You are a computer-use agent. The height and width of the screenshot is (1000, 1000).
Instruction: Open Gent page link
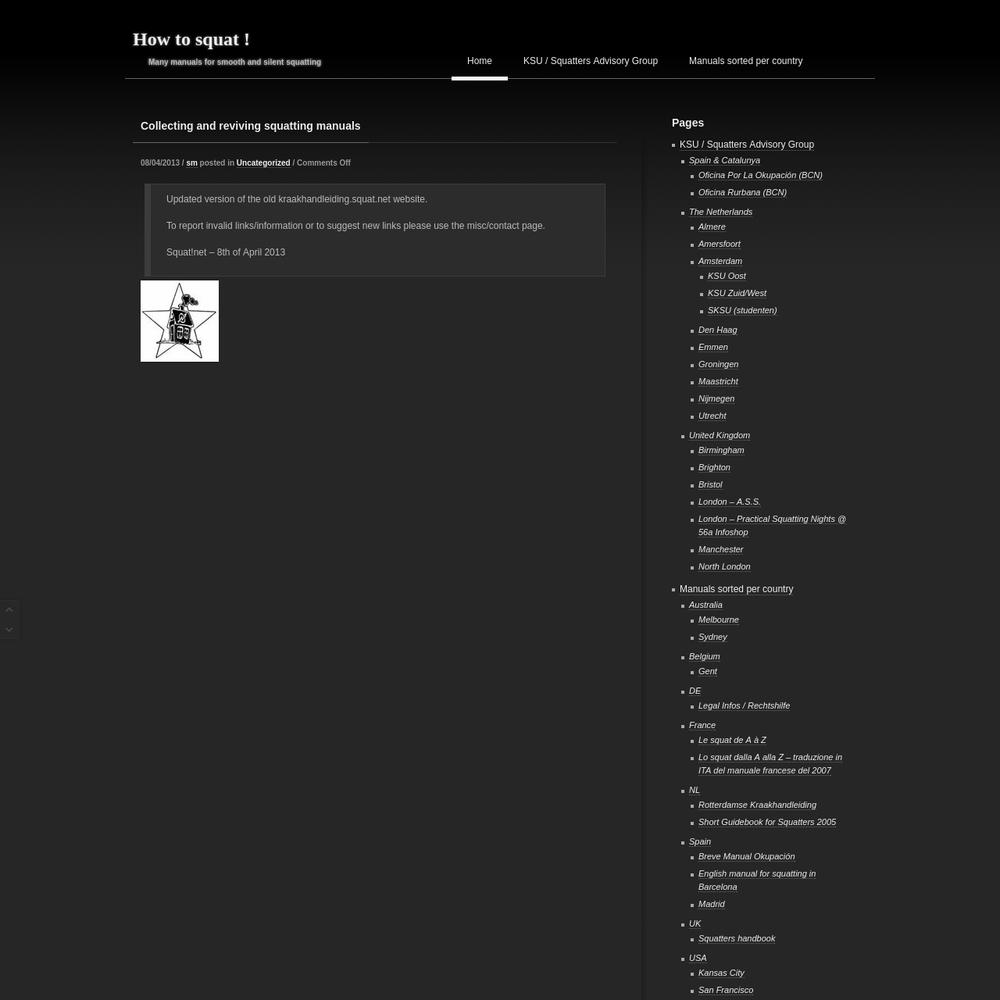[x=707, y=672]
